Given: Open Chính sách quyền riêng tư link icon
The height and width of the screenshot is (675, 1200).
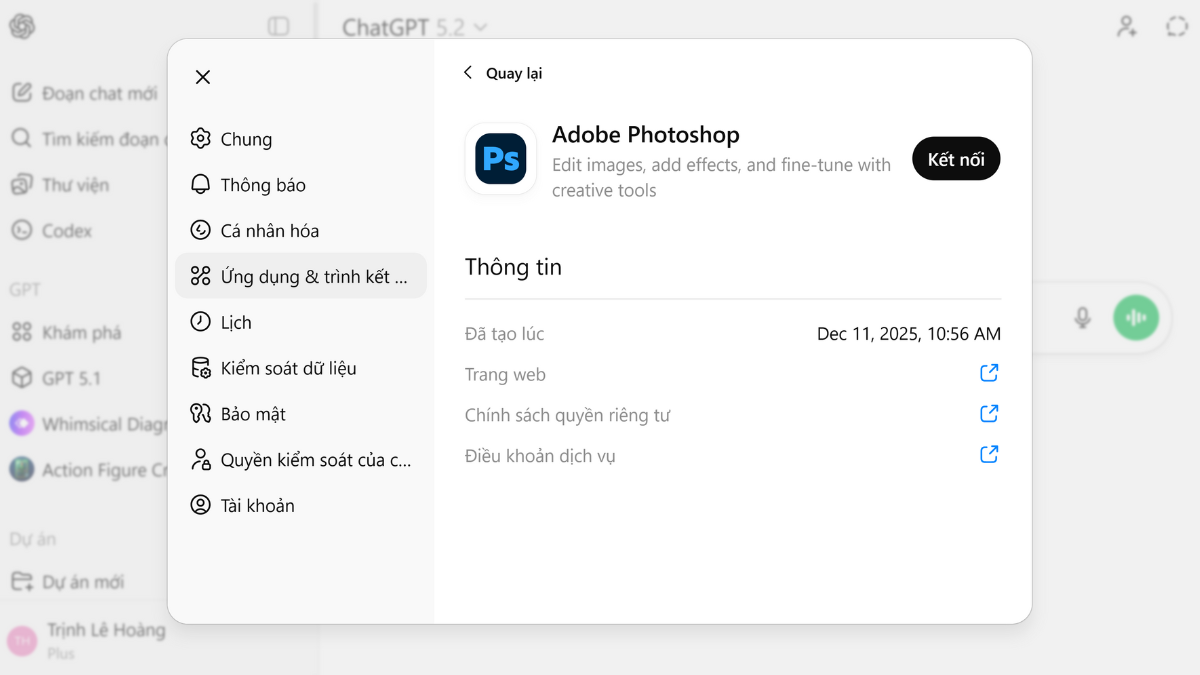Looking at the screenshot, I should (989, 414).
